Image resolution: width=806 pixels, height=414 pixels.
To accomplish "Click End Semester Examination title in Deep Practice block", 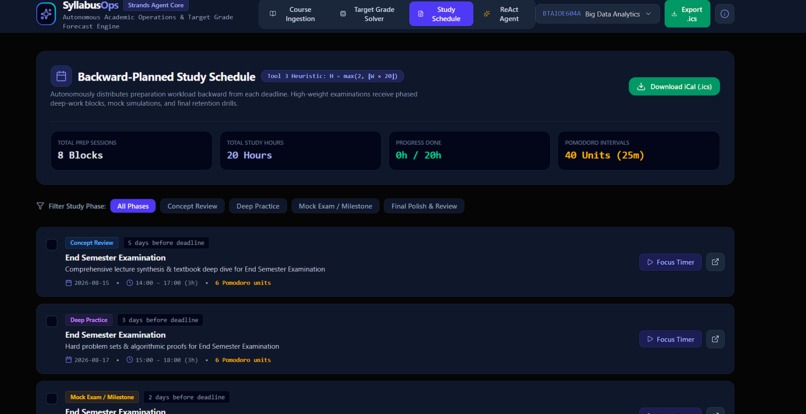I will tap(115, 334).
